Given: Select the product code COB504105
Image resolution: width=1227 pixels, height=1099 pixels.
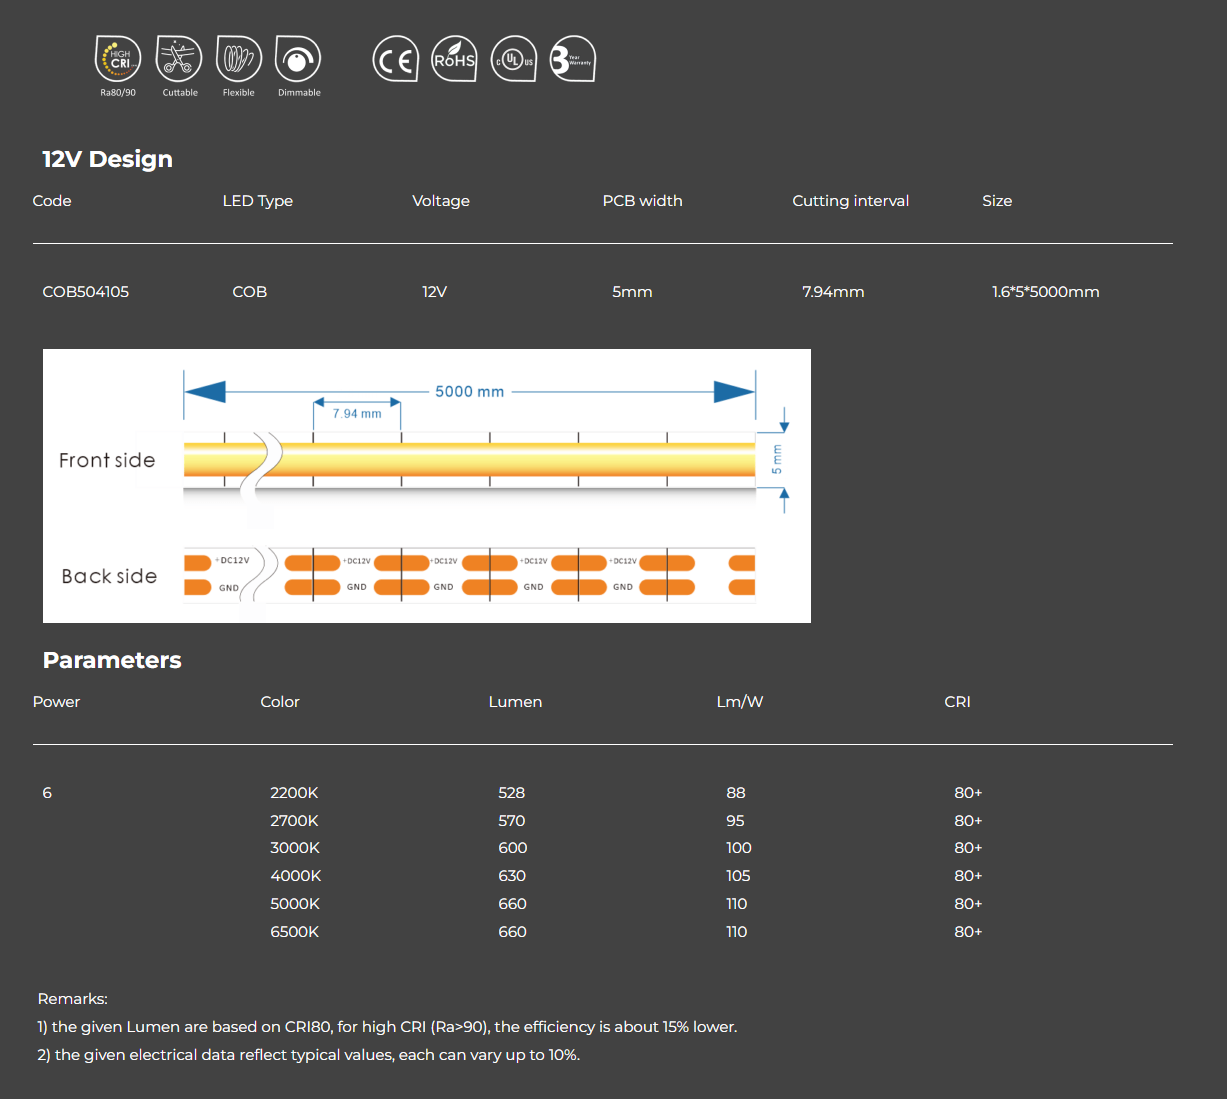Looking at the screenshot, I should coord(86,292).
